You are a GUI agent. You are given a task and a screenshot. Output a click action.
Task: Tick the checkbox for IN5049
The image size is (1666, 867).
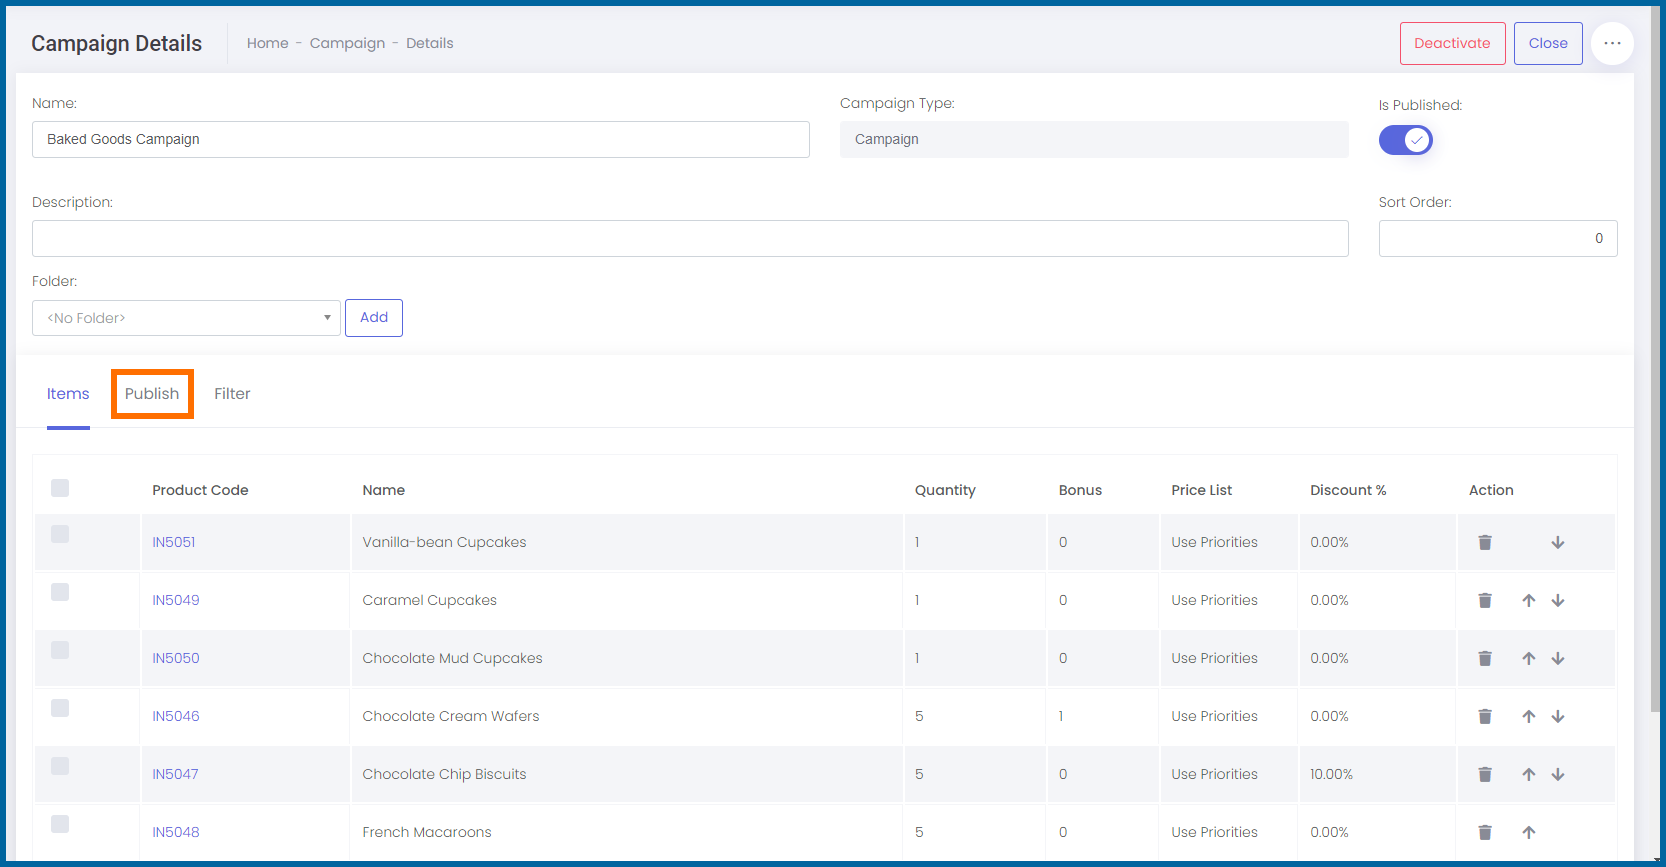pyautogui.click(x=60, y=592)
